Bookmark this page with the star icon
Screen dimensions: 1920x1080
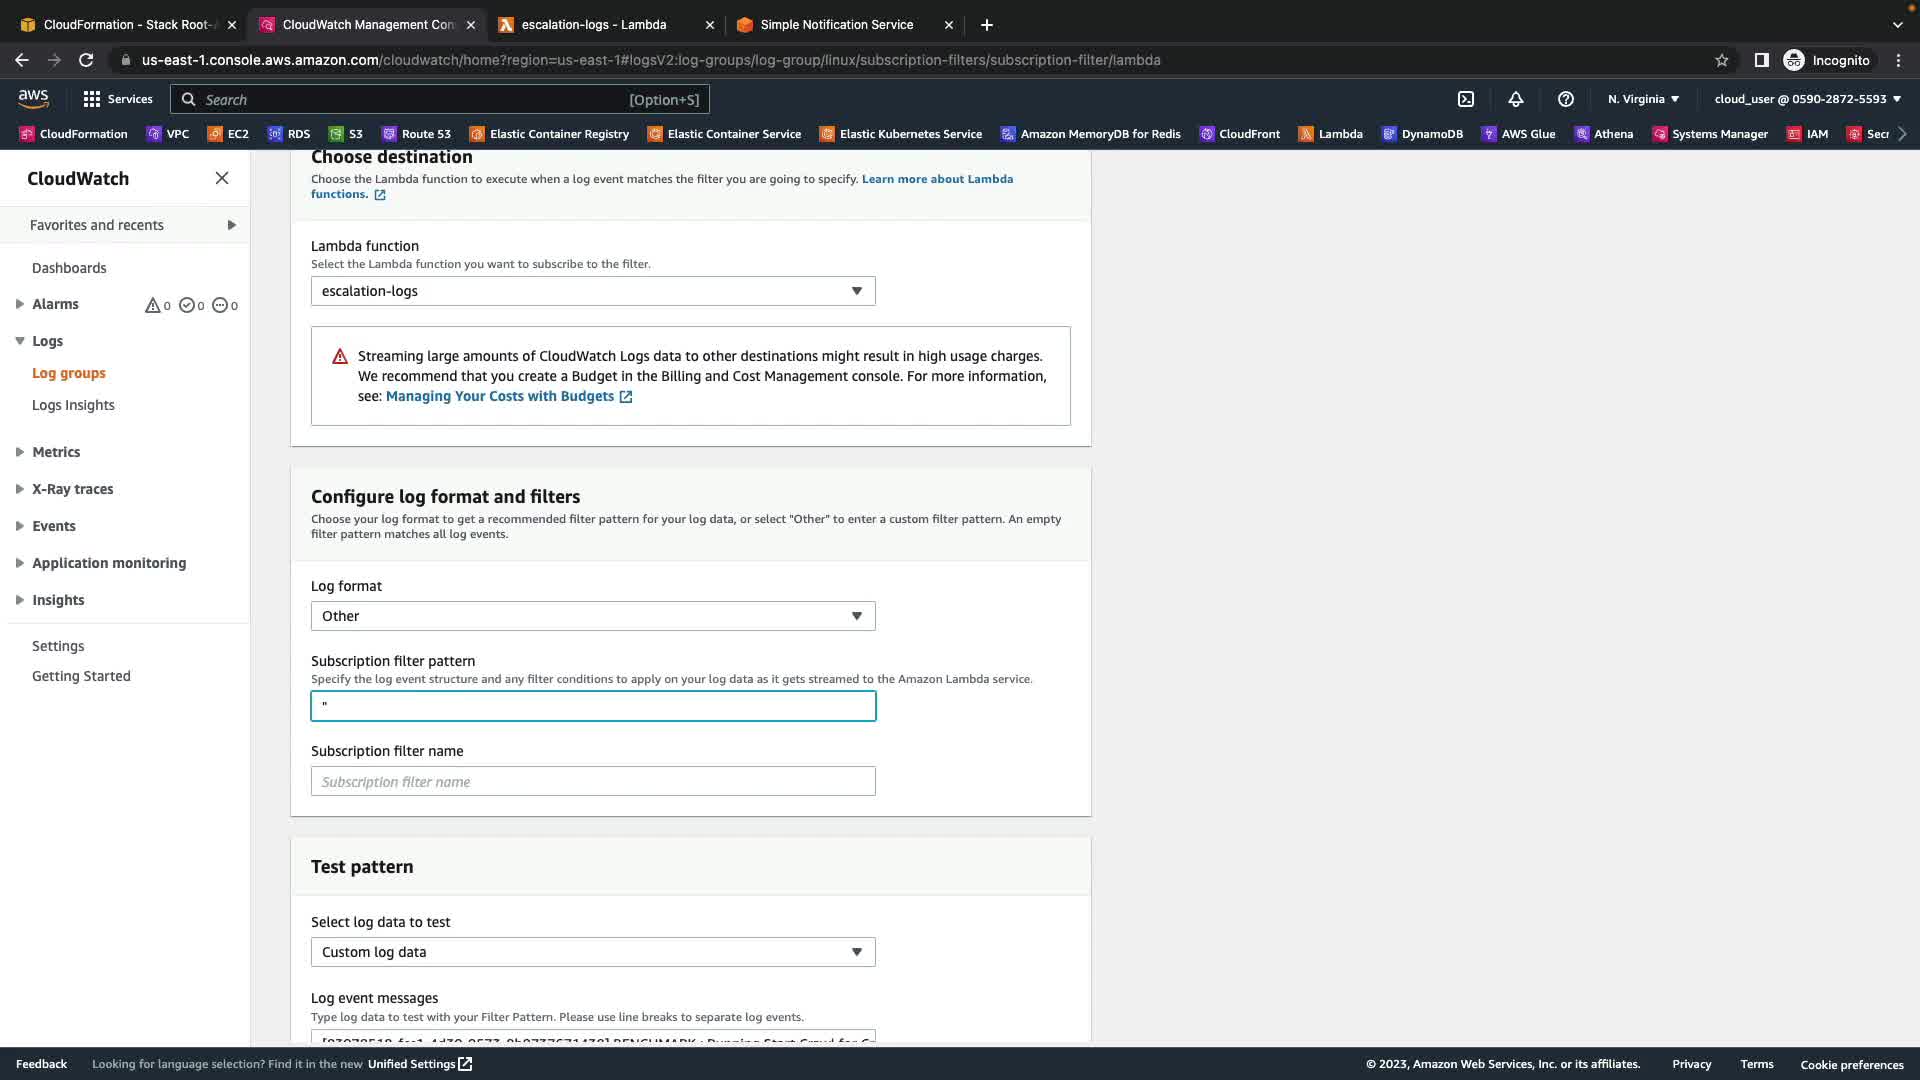[1721, 60]
